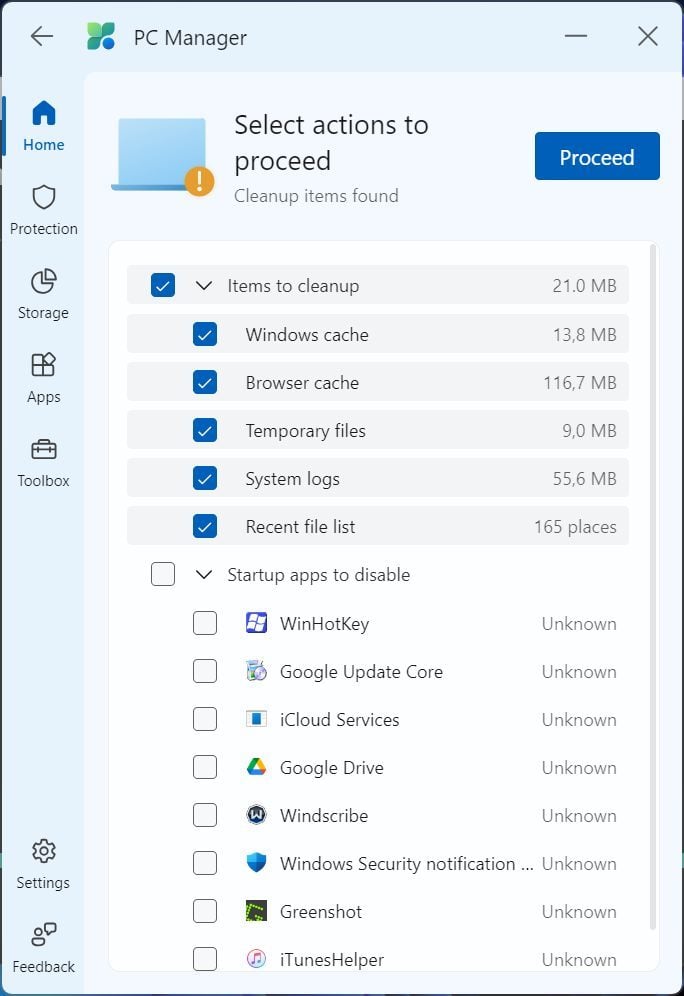Viewport: 684px width, 996px height.
Task: Click the Temporary files row label
Action: tap(305, 431)
